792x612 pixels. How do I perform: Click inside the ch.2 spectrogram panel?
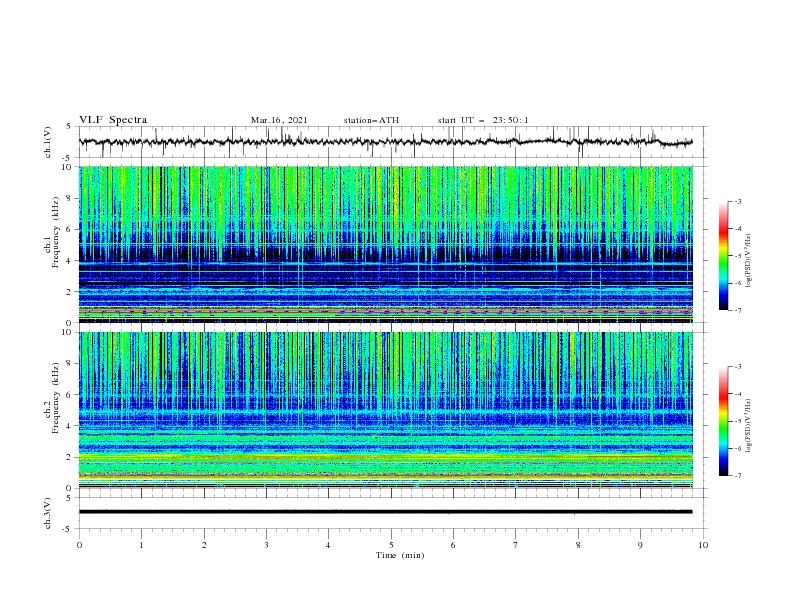386,410
